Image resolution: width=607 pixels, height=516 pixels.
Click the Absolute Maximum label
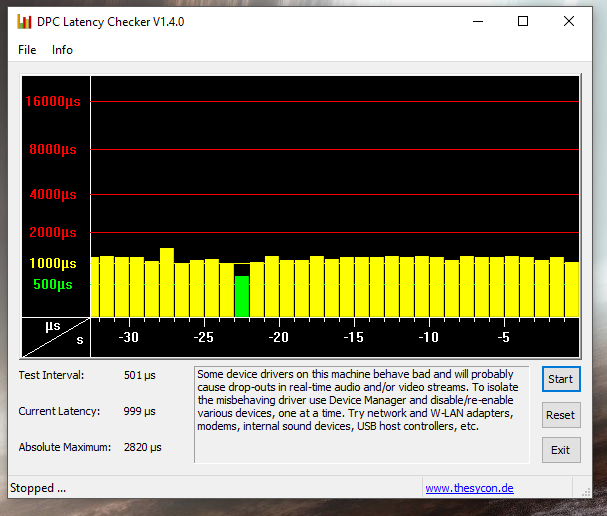pos(65,447)
